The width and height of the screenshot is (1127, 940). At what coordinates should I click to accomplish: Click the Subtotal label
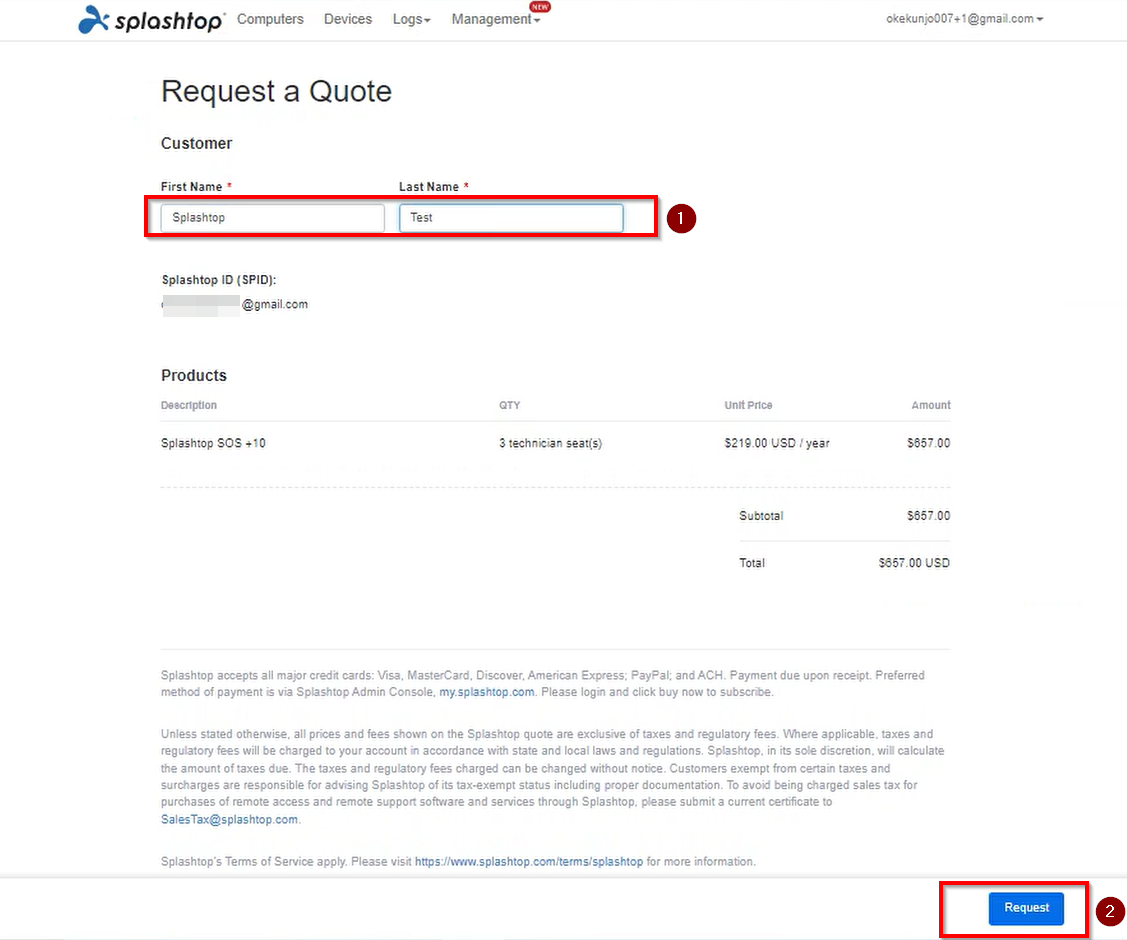point(761,516)
